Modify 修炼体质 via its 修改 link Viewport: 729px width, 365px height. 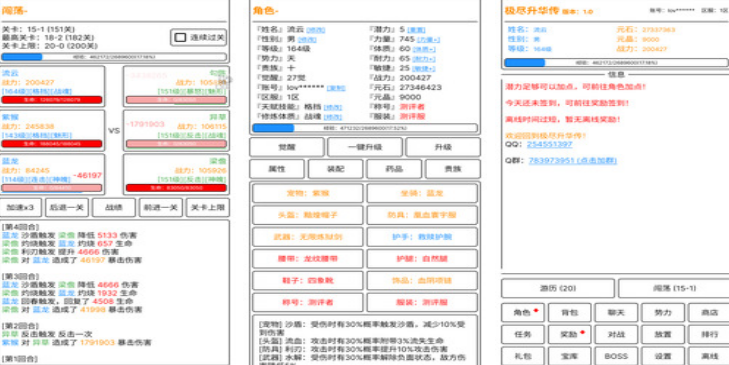click(x=332, y=117)
